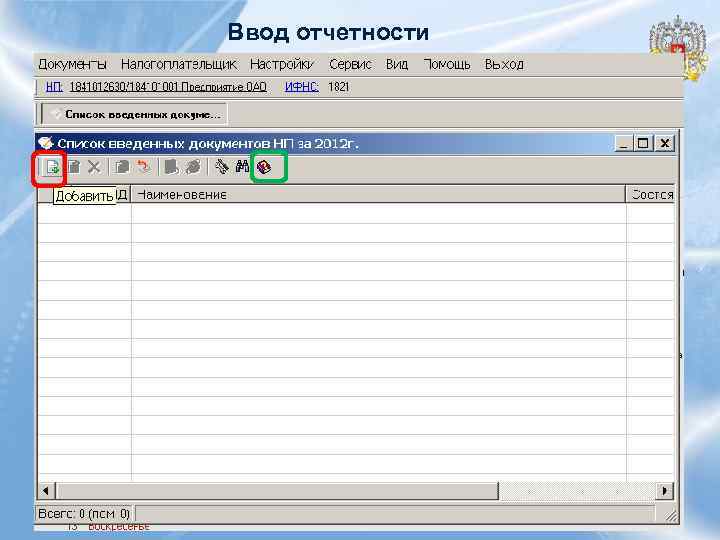Close the Список введенных документов window
This screenshot has height=540, width=720.
pyautogui.click(x=664, y=143)
